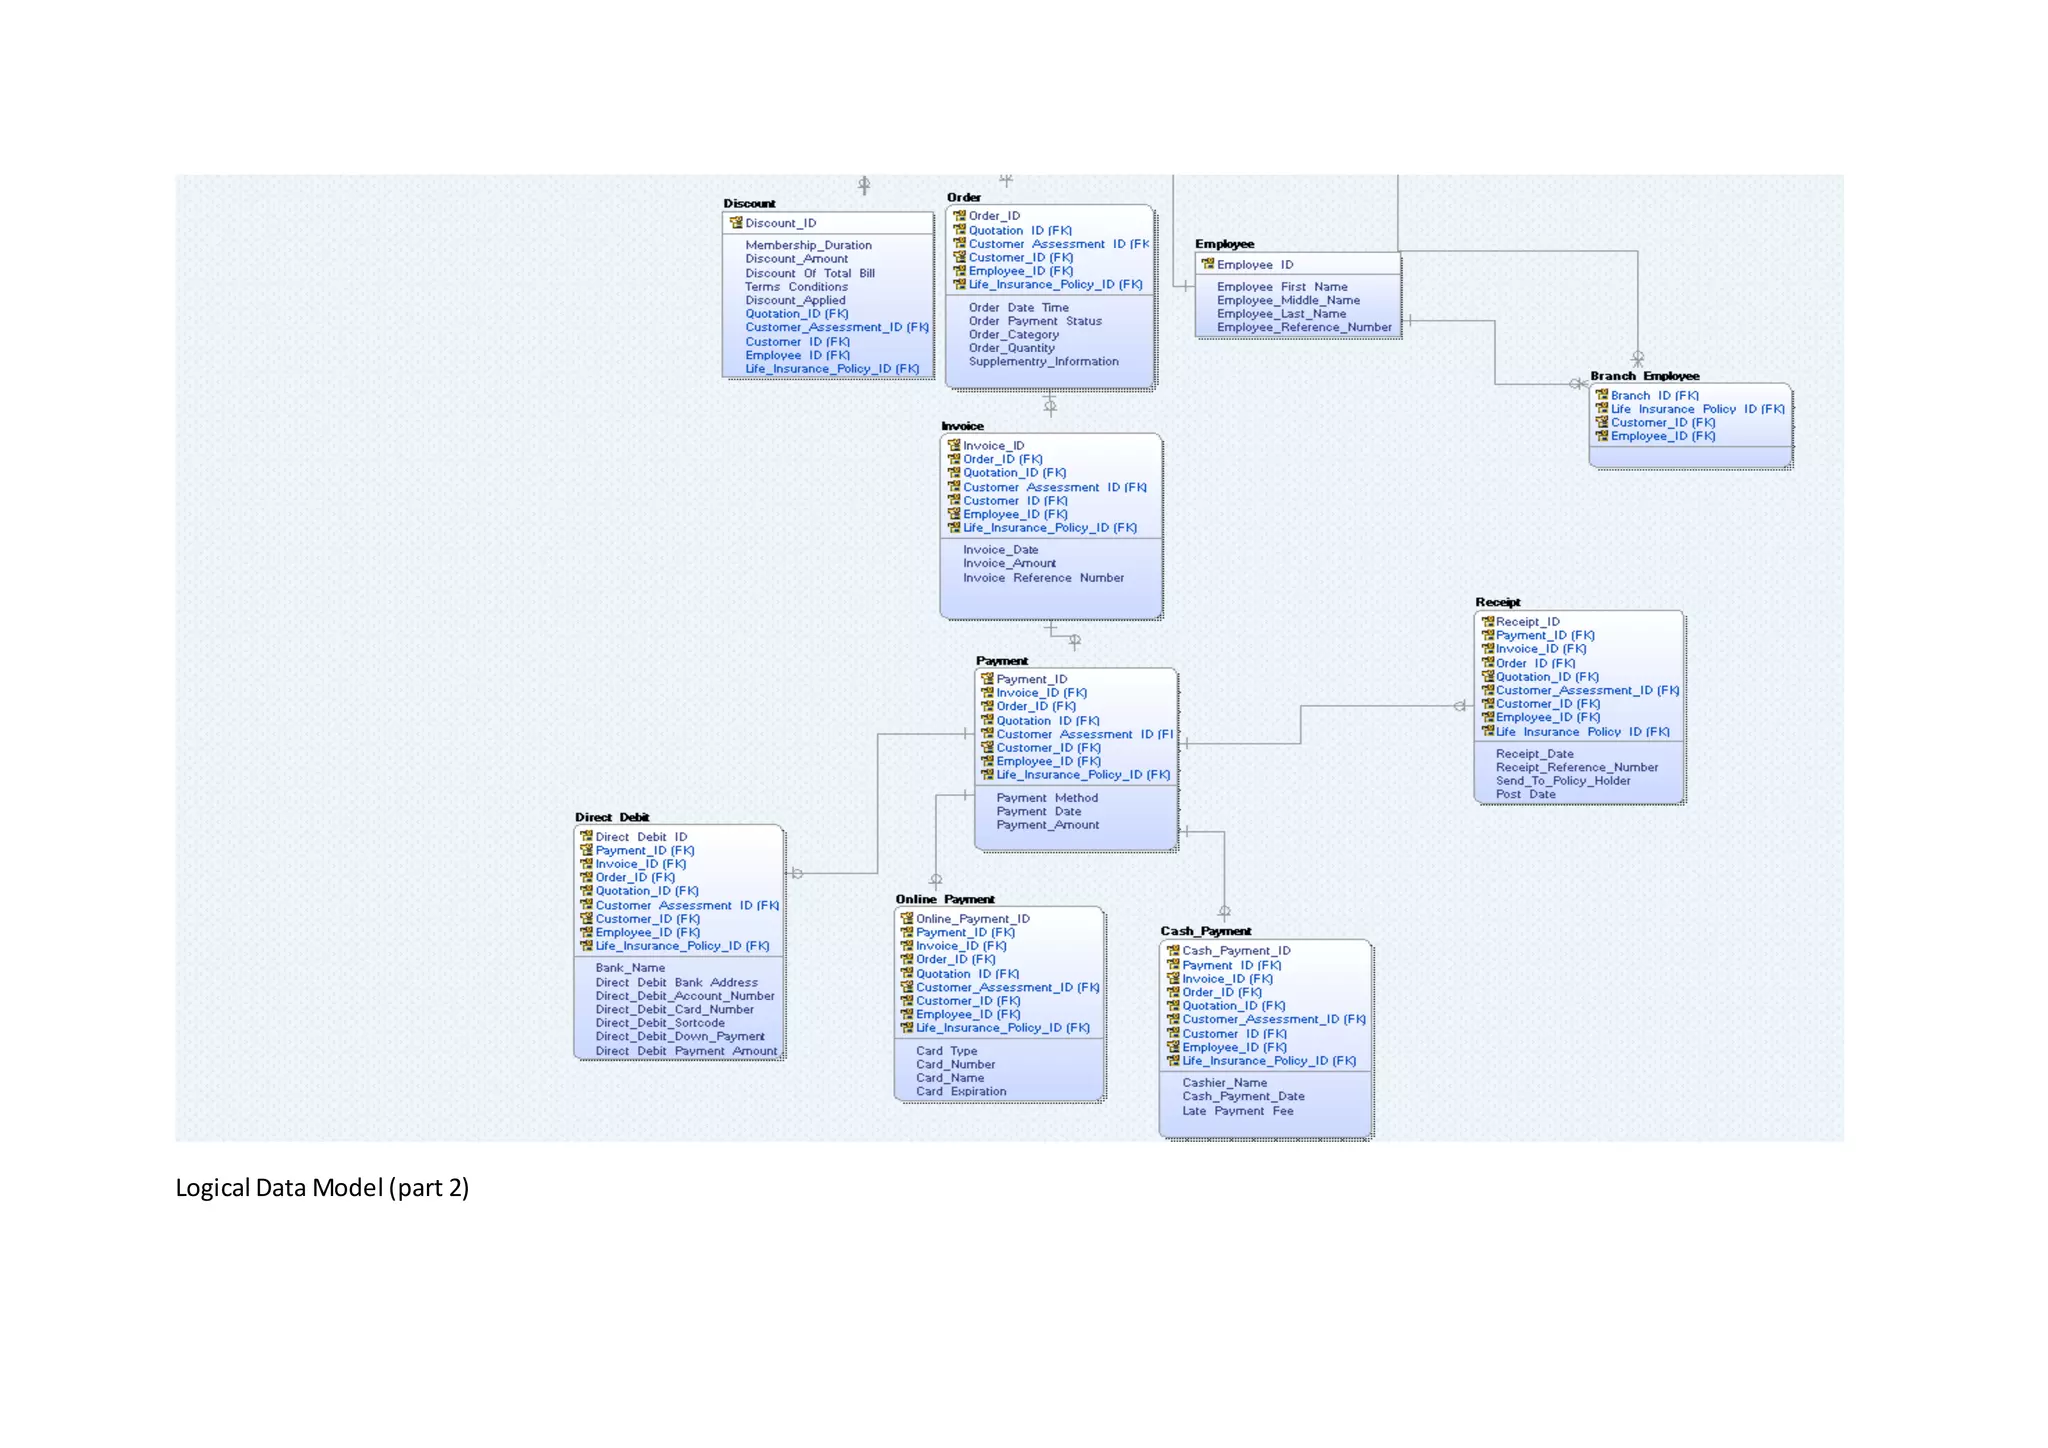Viewport: 2048px width, 1448px height.
Task: Select the key icon for Employee_ID (FK) in the Payment table
Action: click(x=987, y=761)
